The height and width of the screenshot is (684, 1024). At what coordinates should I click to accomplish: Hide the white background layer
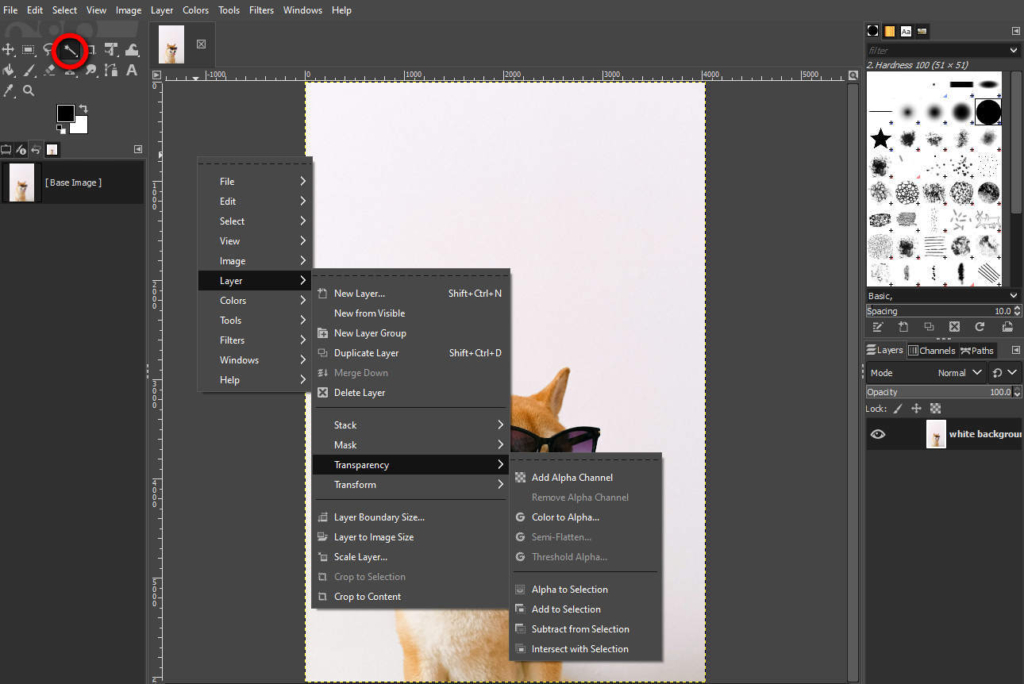pyautogui.click(x=878, y=434)
